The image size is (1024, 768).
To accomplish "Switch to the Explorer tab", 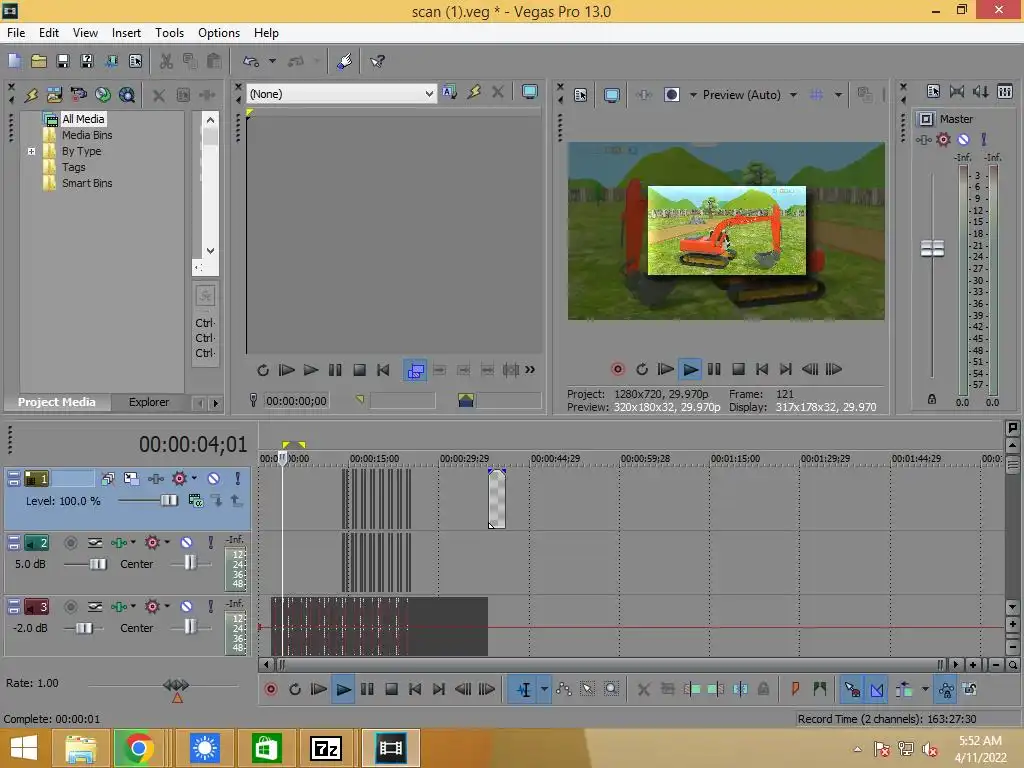I will [149, 402].
